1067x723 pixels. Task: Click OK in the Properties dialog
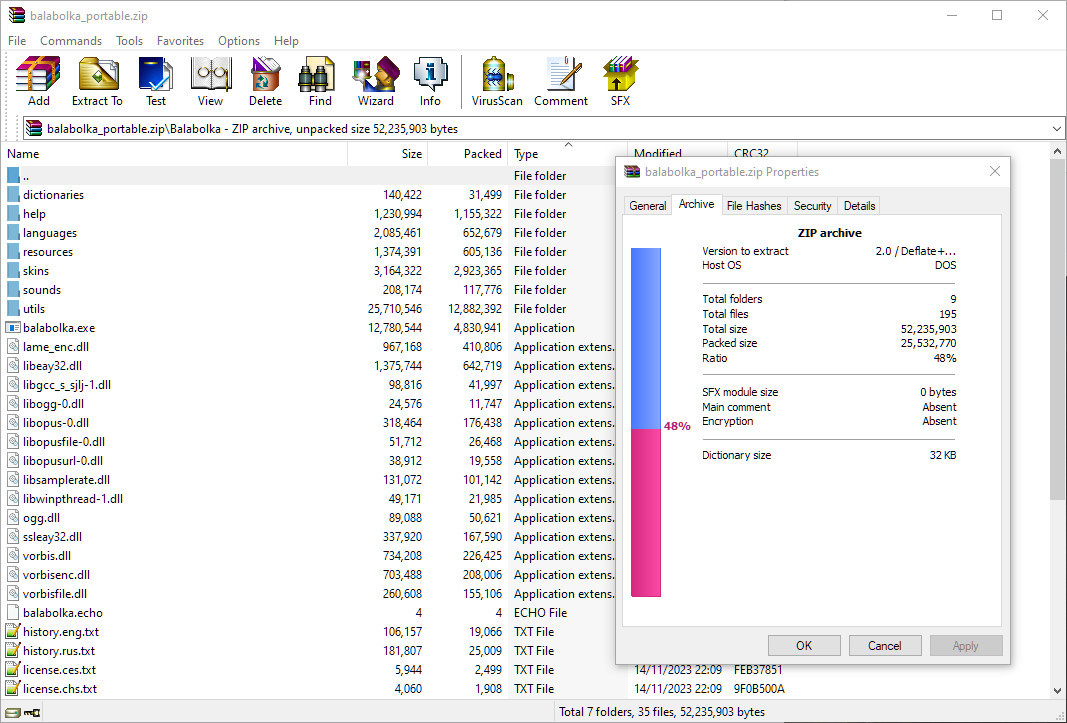804,645
